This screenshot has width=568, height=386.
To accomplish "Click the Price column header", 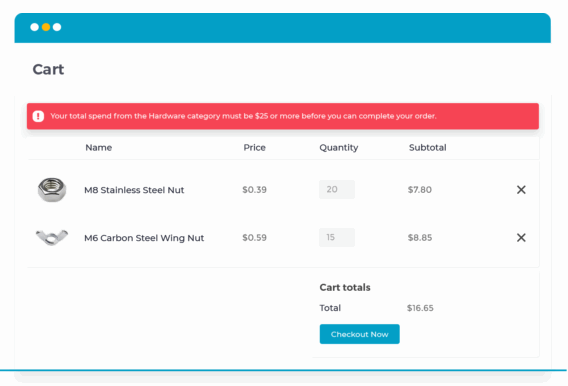I will (x=254, y=147).
